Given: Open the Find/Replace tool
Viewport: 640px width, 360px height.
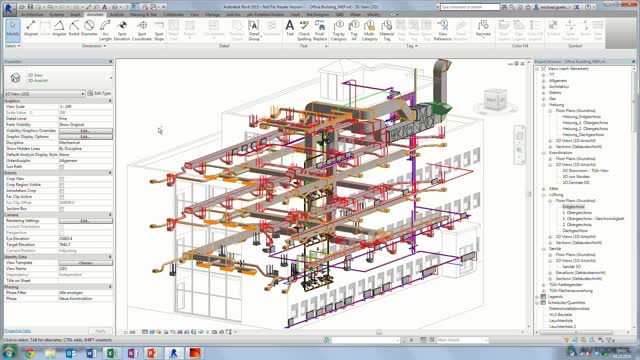Looking at the screenshot, I should coord(320,30).
